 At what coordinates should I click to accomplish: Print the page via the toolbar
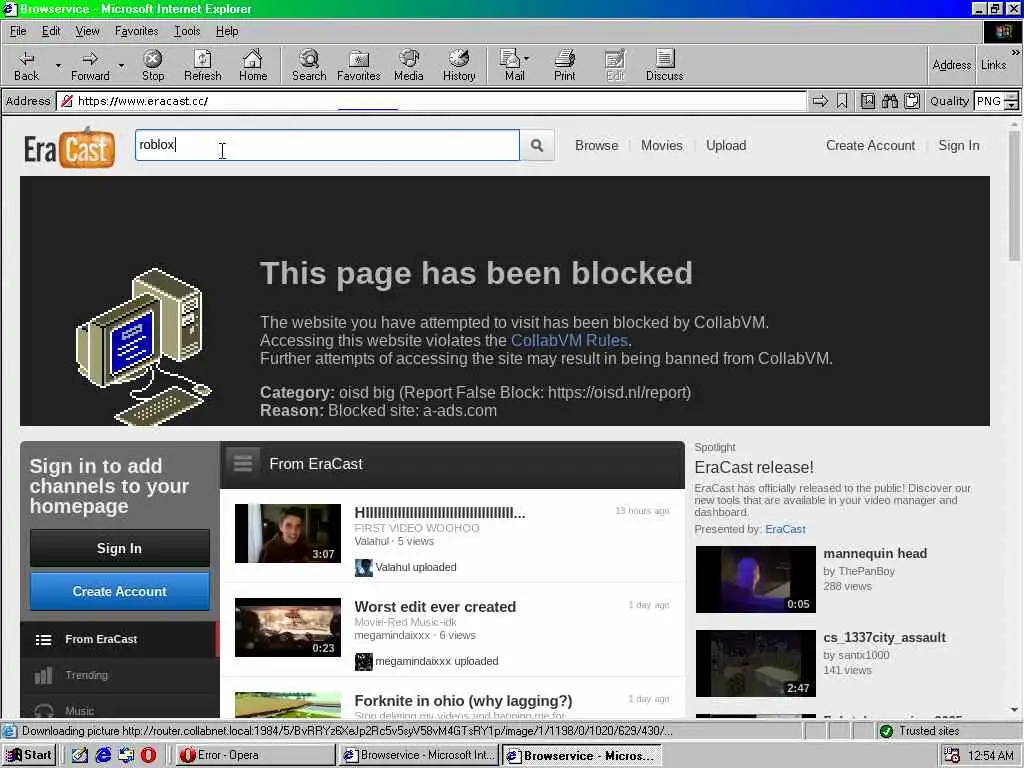[565, 65]
